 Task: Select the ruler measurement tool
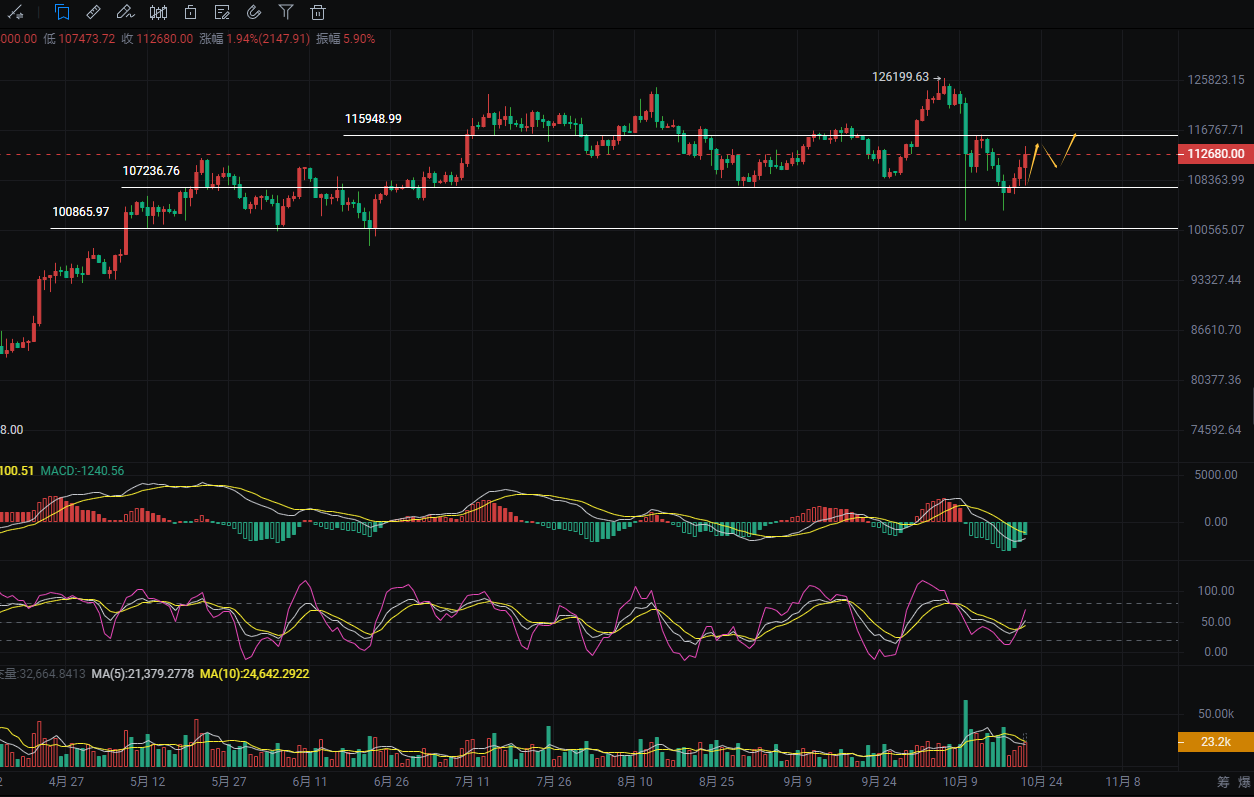[93, 13]
